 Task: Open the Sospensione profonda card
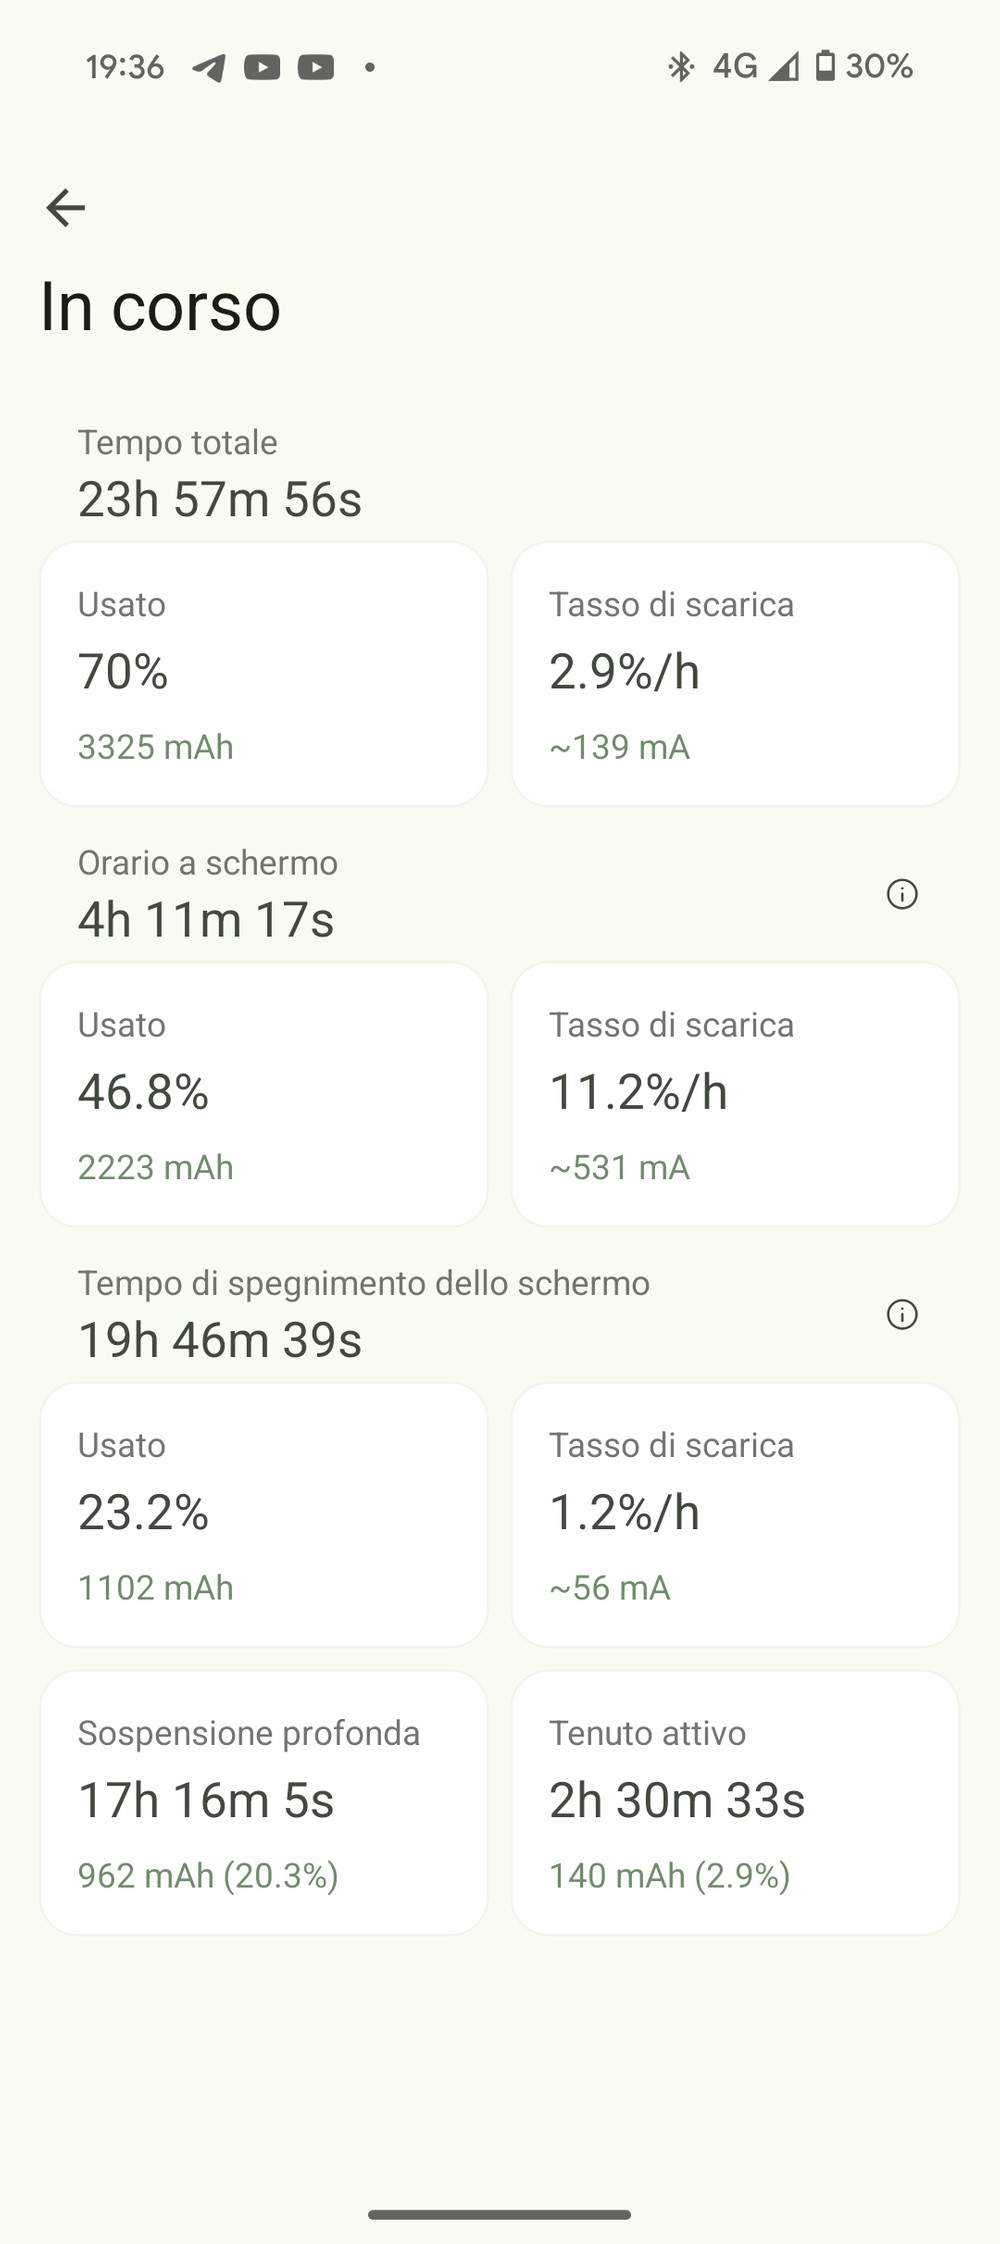[264, 1802]
